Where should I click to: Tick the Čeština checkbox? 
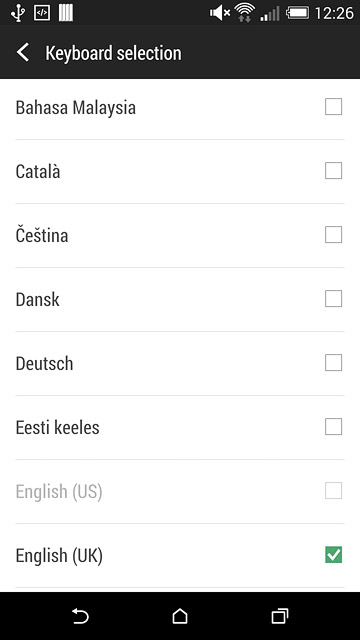coord(333,235)
